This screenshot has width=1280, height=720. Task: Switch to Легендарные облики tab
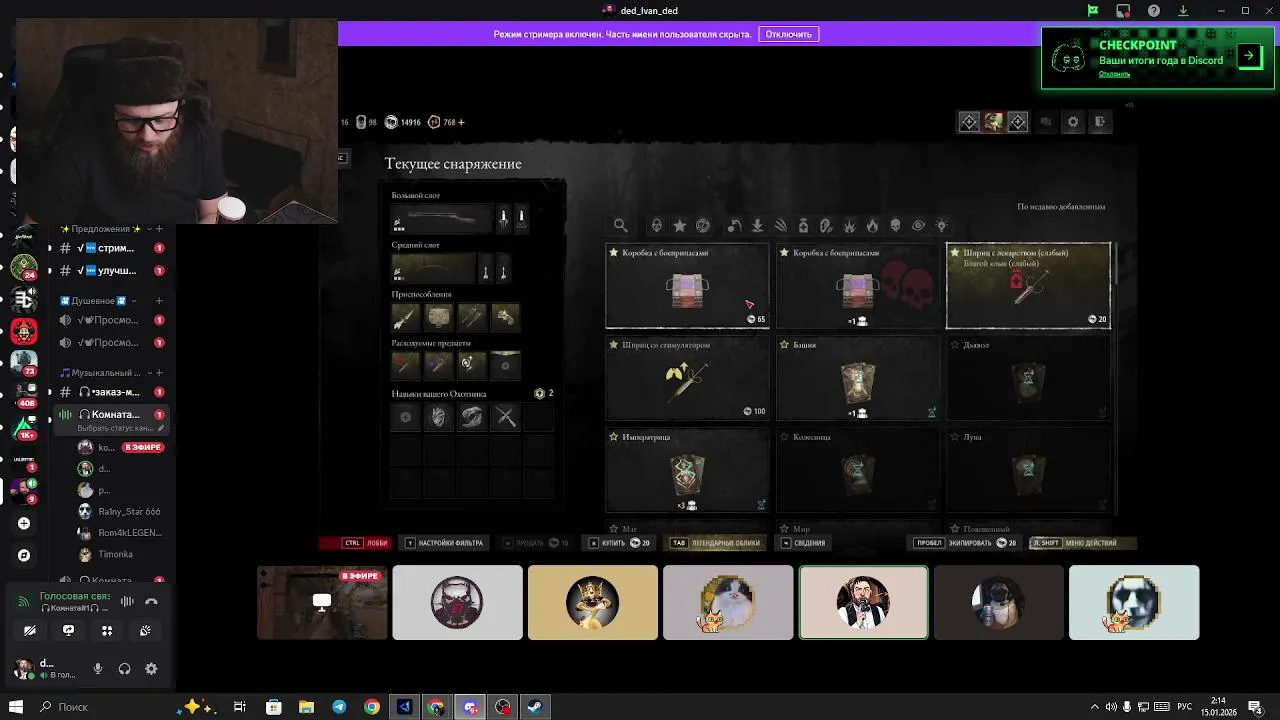[716, 543]
